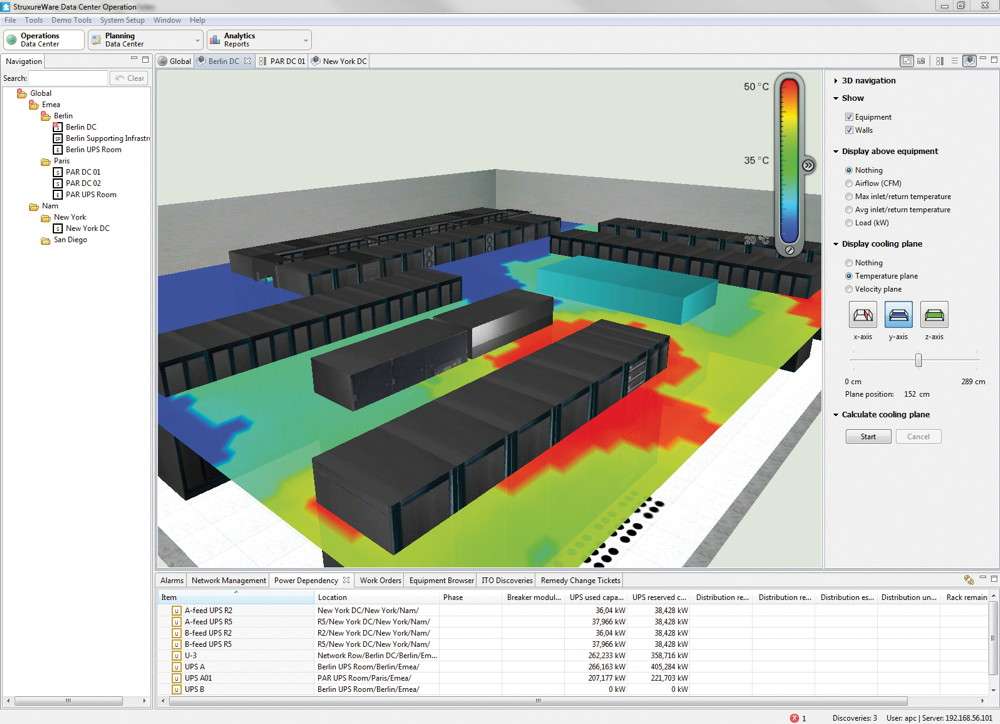
Task: Collapse the Show section
Action: tap(835, 98)
